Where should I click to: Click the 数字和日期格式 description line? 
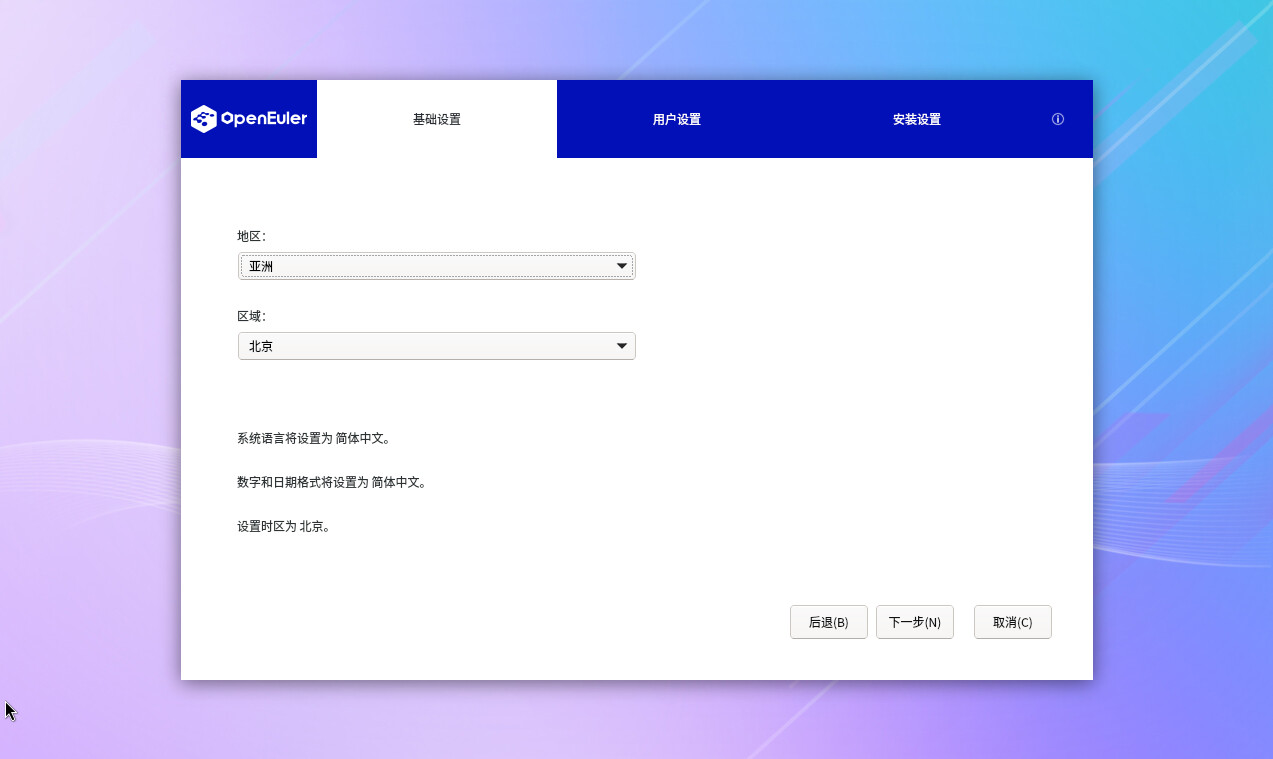[331, 482]
